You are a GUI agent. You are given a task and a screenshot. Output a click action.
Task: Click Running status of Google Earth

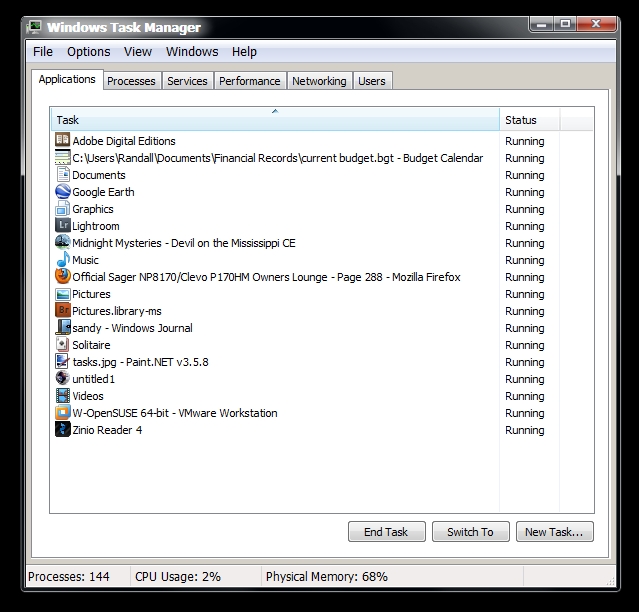coord(525,192)
